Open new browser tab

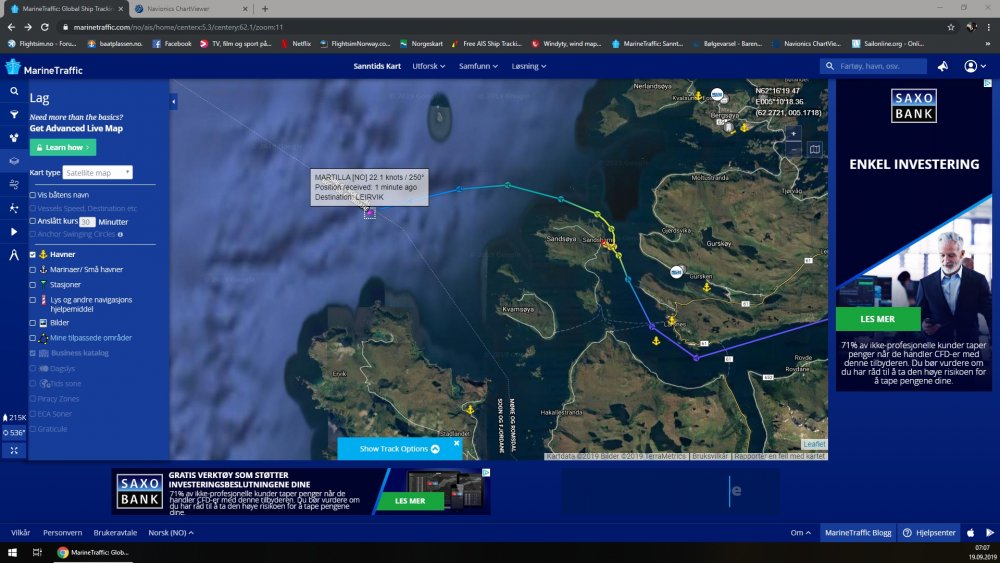click(x=265, y=9)
